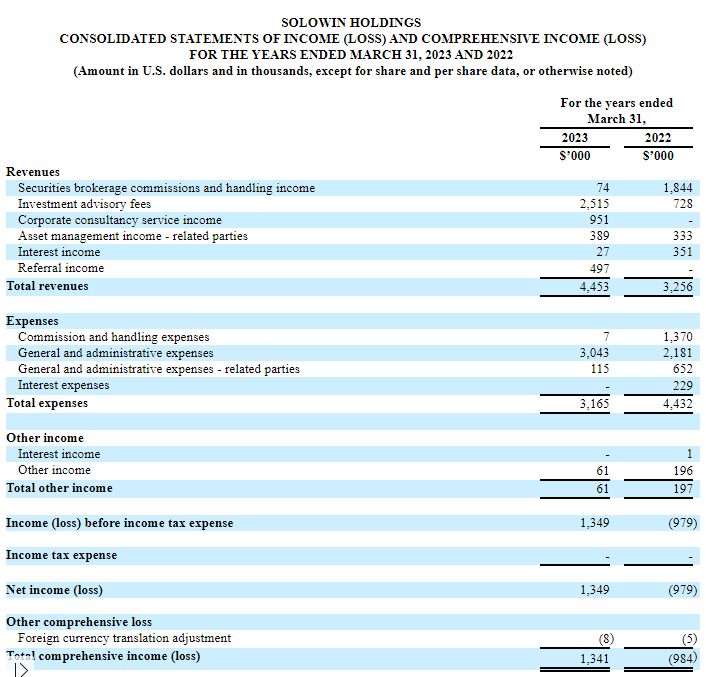The width and height of the screenshot is (706, 677).
Task: Click 'Total other income' label
Action: pos(59,488)
